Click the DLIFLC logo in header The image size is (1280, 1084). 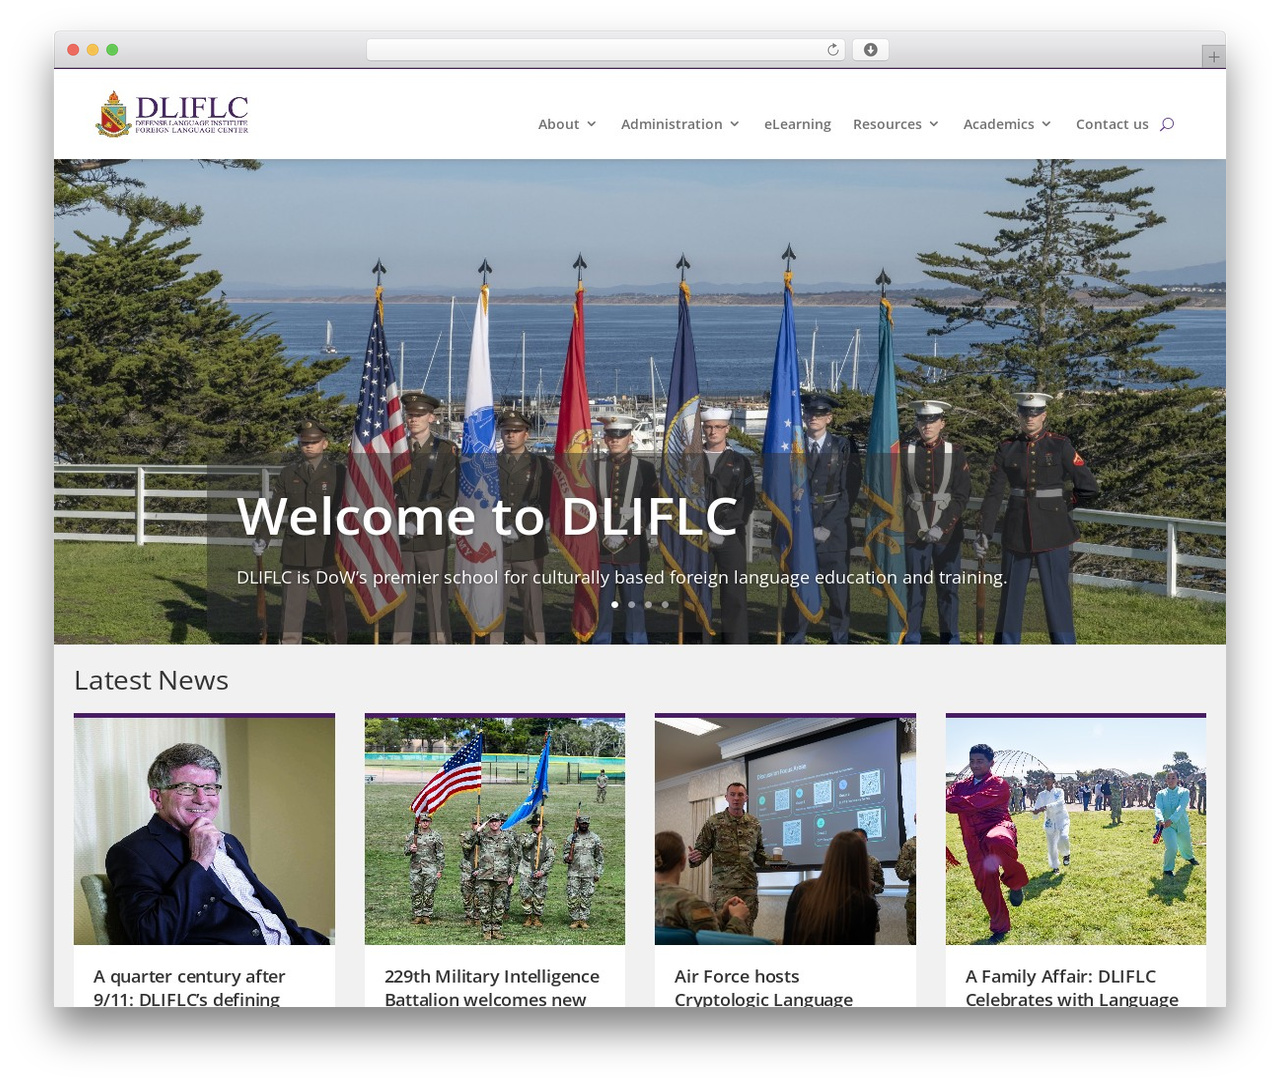[172, 114]
